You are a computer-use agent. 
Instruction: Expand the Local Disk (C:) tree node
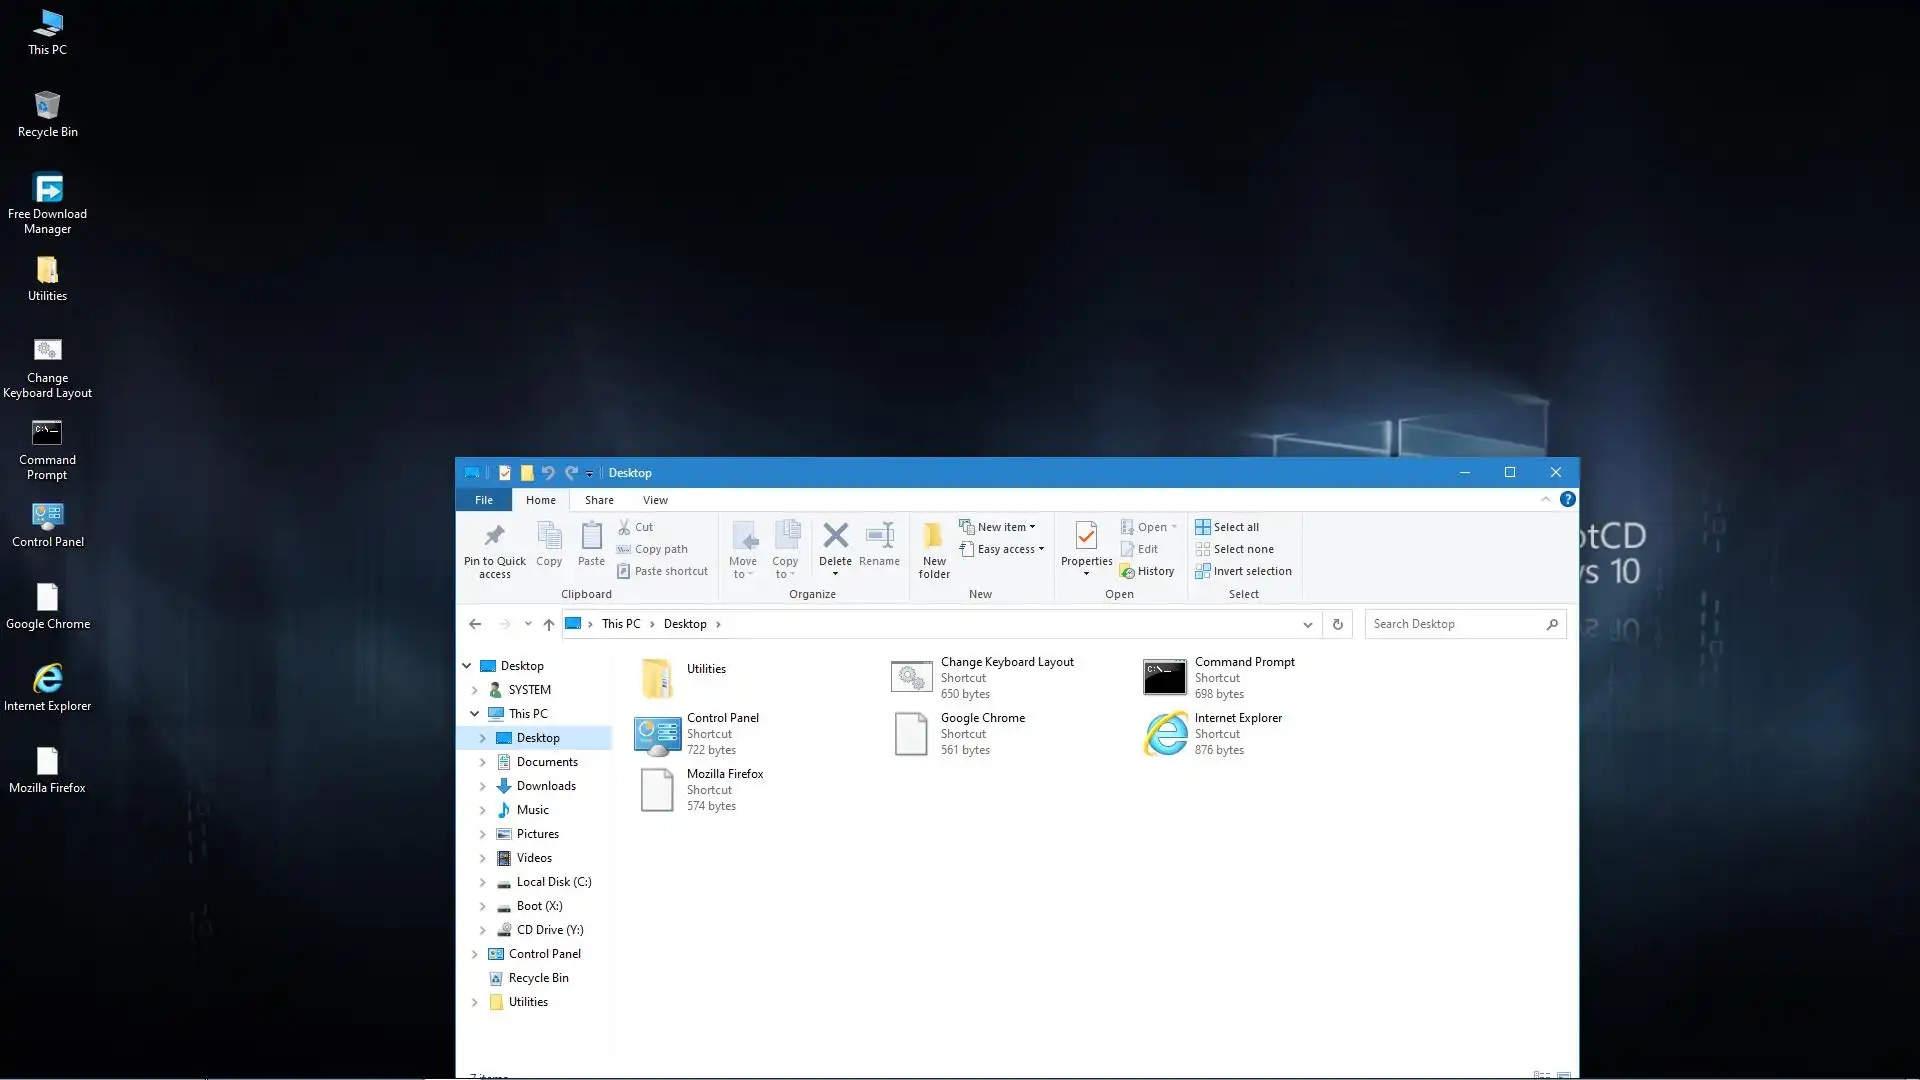(482, 882)
